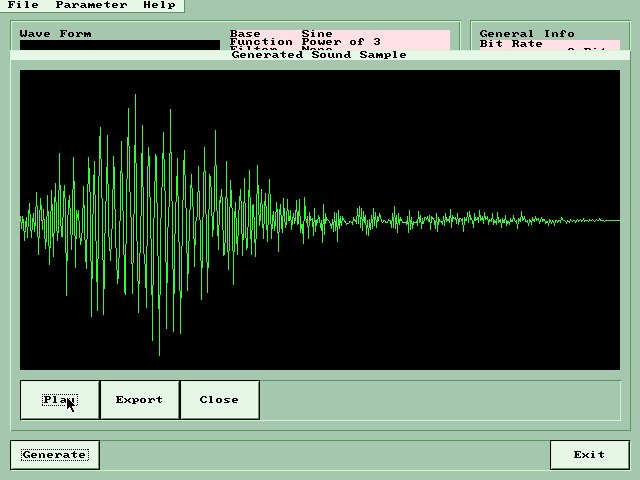640x480 pixels.
Task: Open the Help menu
Action: pyautogui.click(x=158, y=5)
